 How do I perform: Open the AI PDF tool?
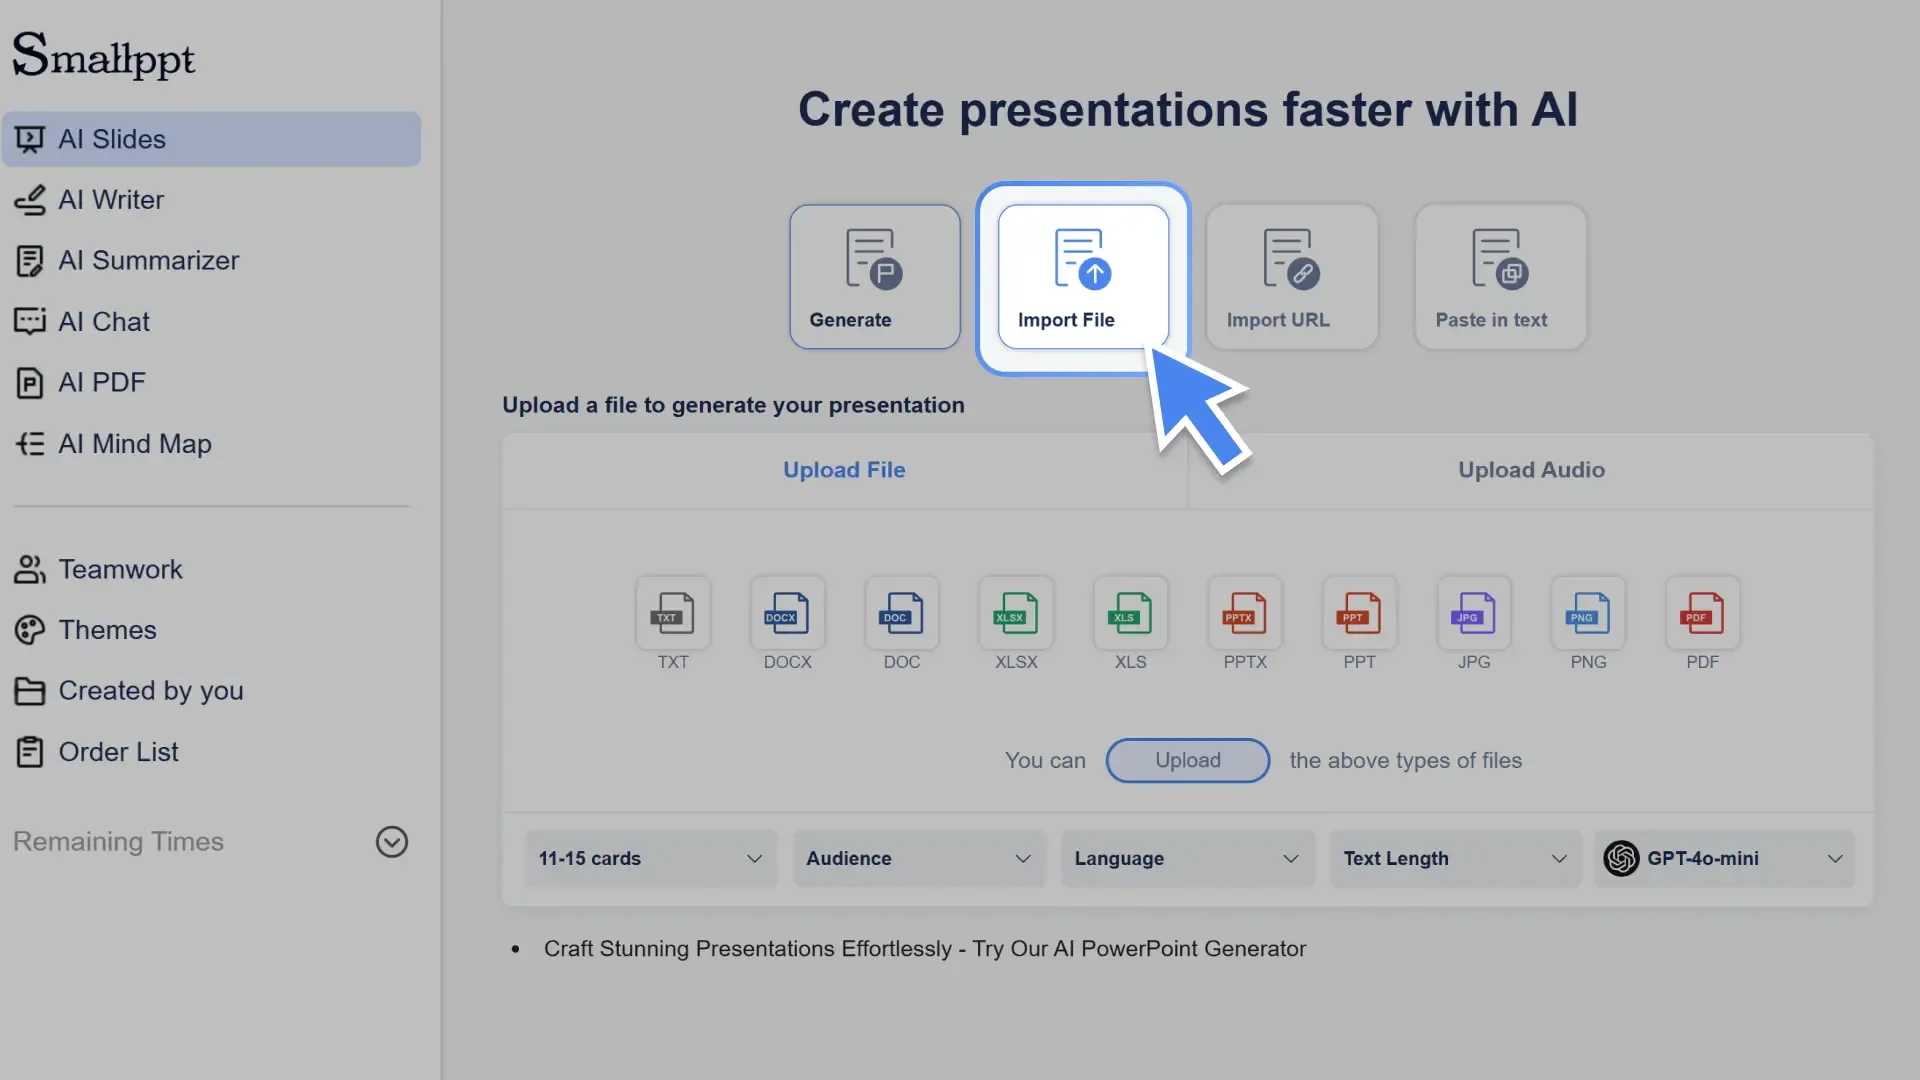click(x=101, y=382)
